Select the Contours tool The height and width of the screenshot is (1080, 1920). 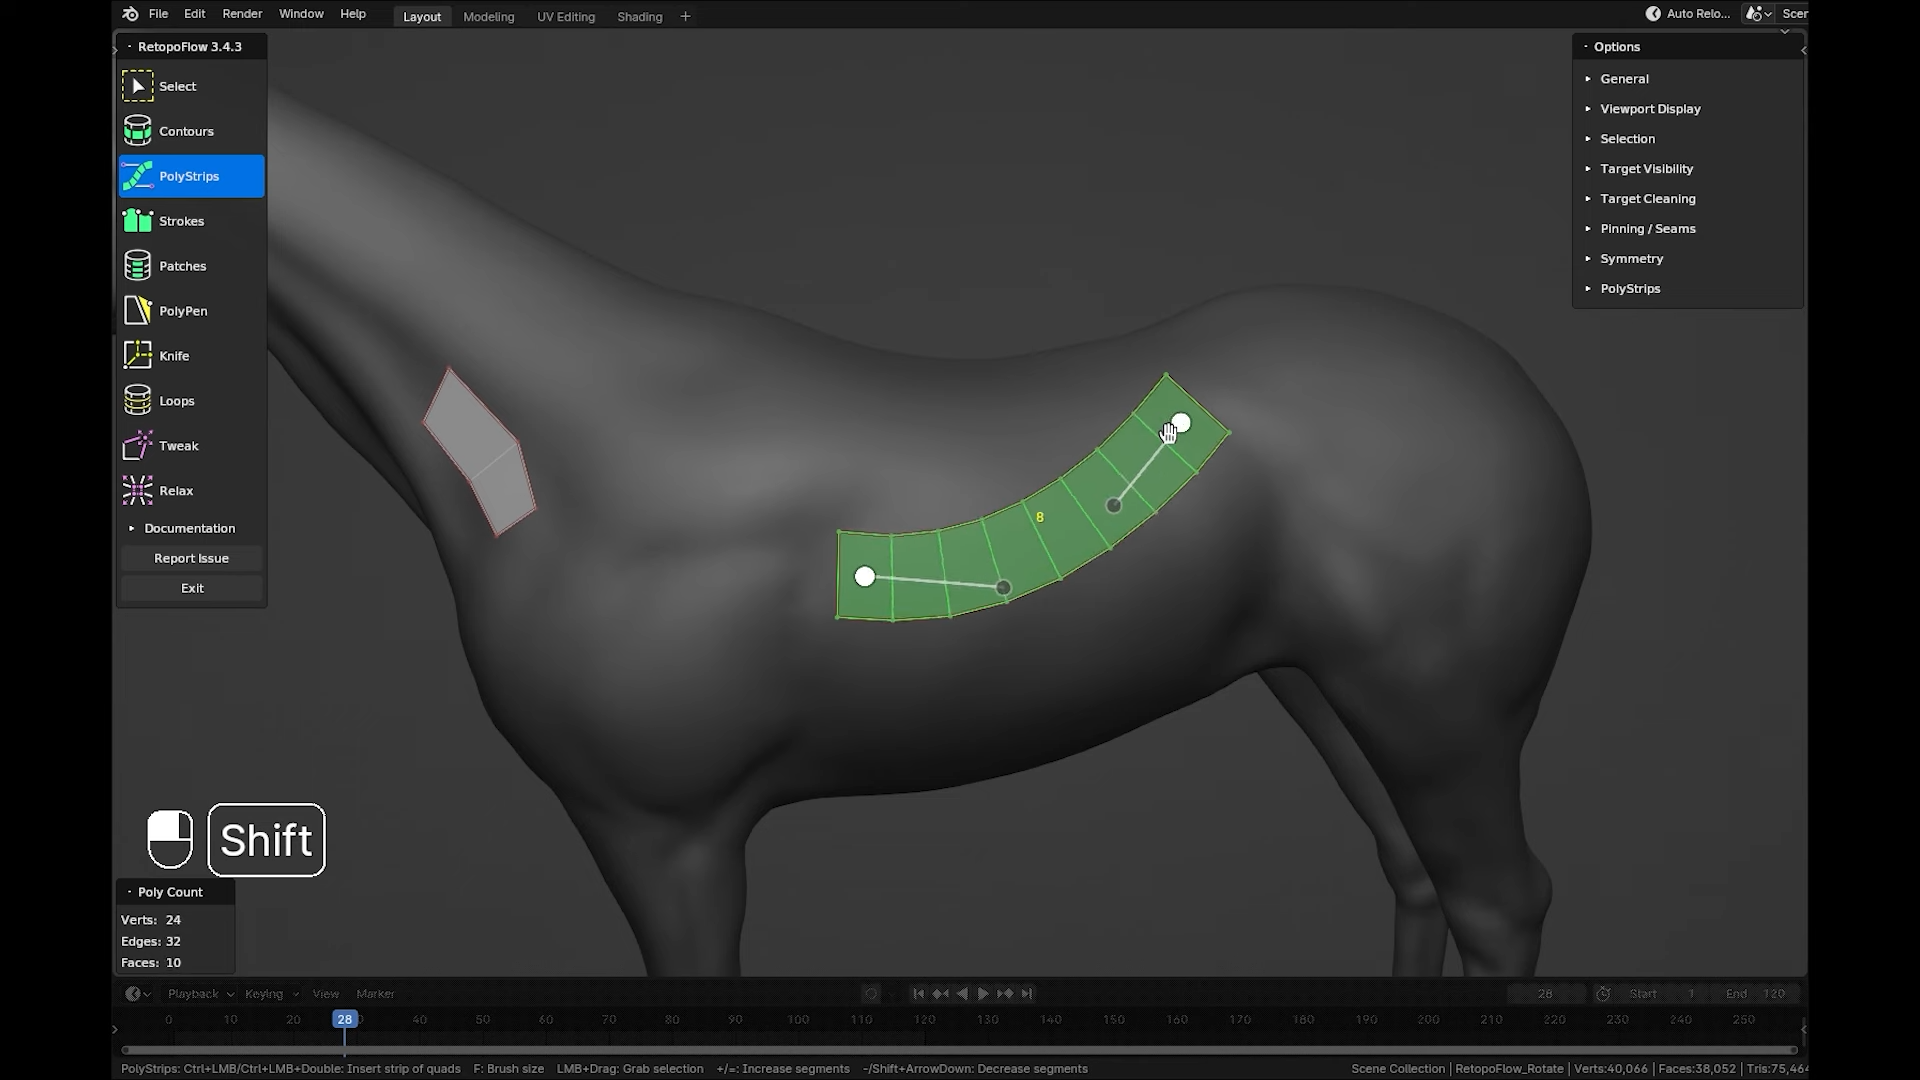coord(185,130)
